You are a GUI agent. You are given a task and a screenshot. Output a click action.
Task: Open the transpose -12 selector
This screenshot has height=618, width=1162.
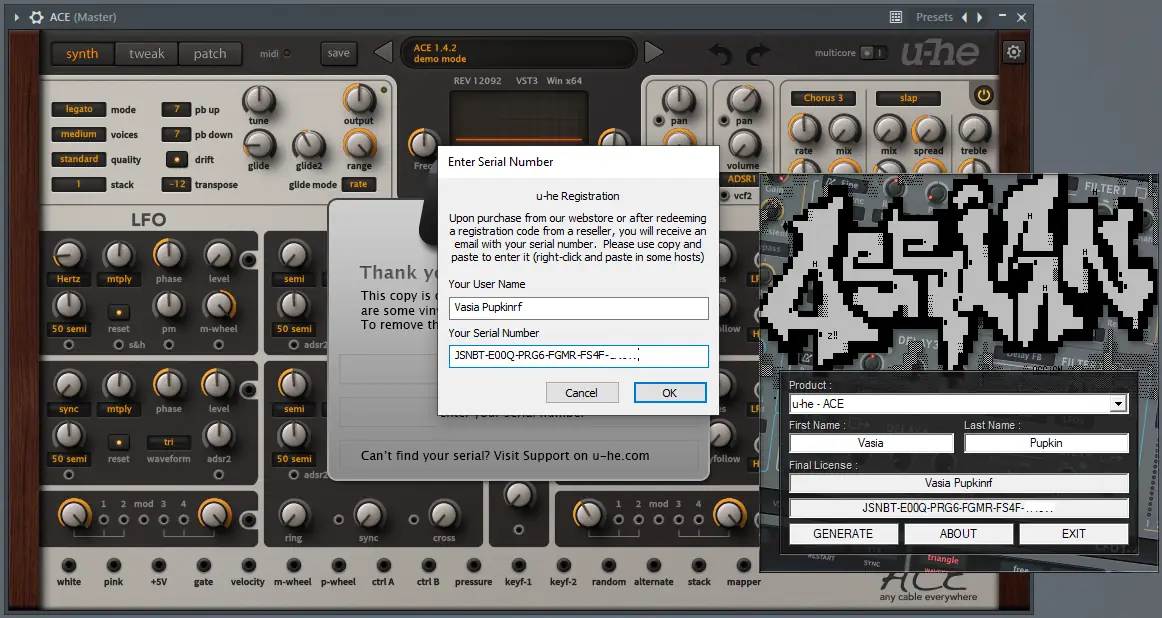[176, 185]
